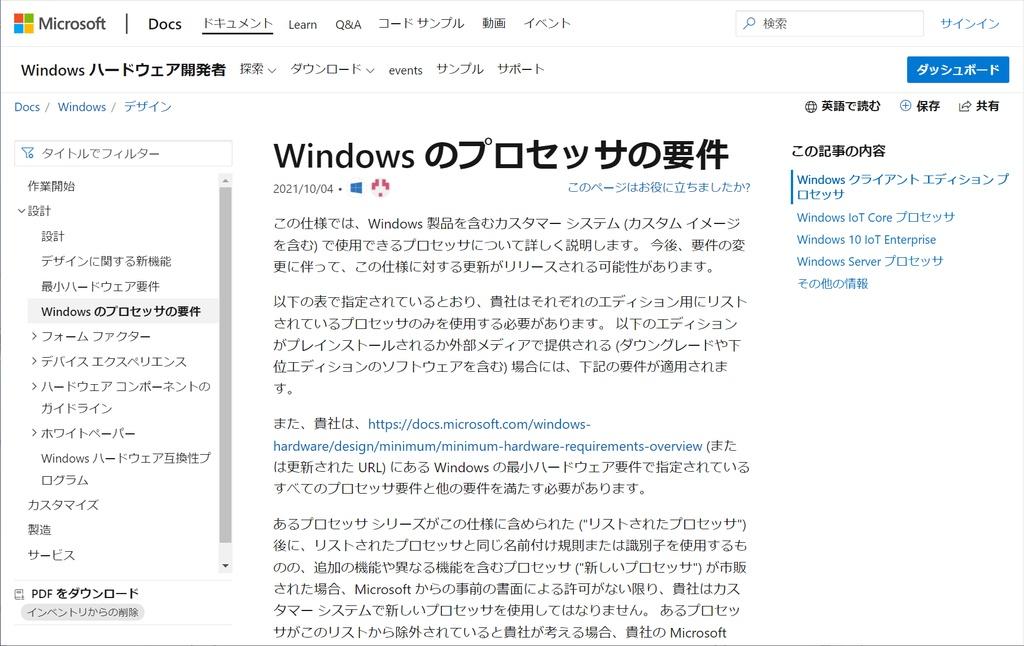This screenshot has height=646, width=1024.
Task: Select 製造 in the sidebar
Action: tap(39, 530)
